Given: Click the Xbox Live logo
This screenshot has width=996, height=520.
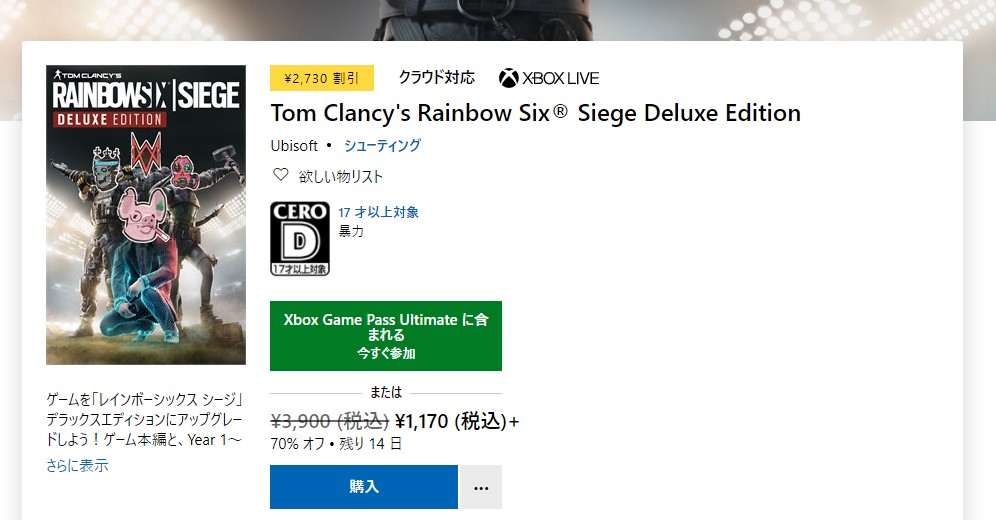Looking at the screenshot, I should pos(549,78).
